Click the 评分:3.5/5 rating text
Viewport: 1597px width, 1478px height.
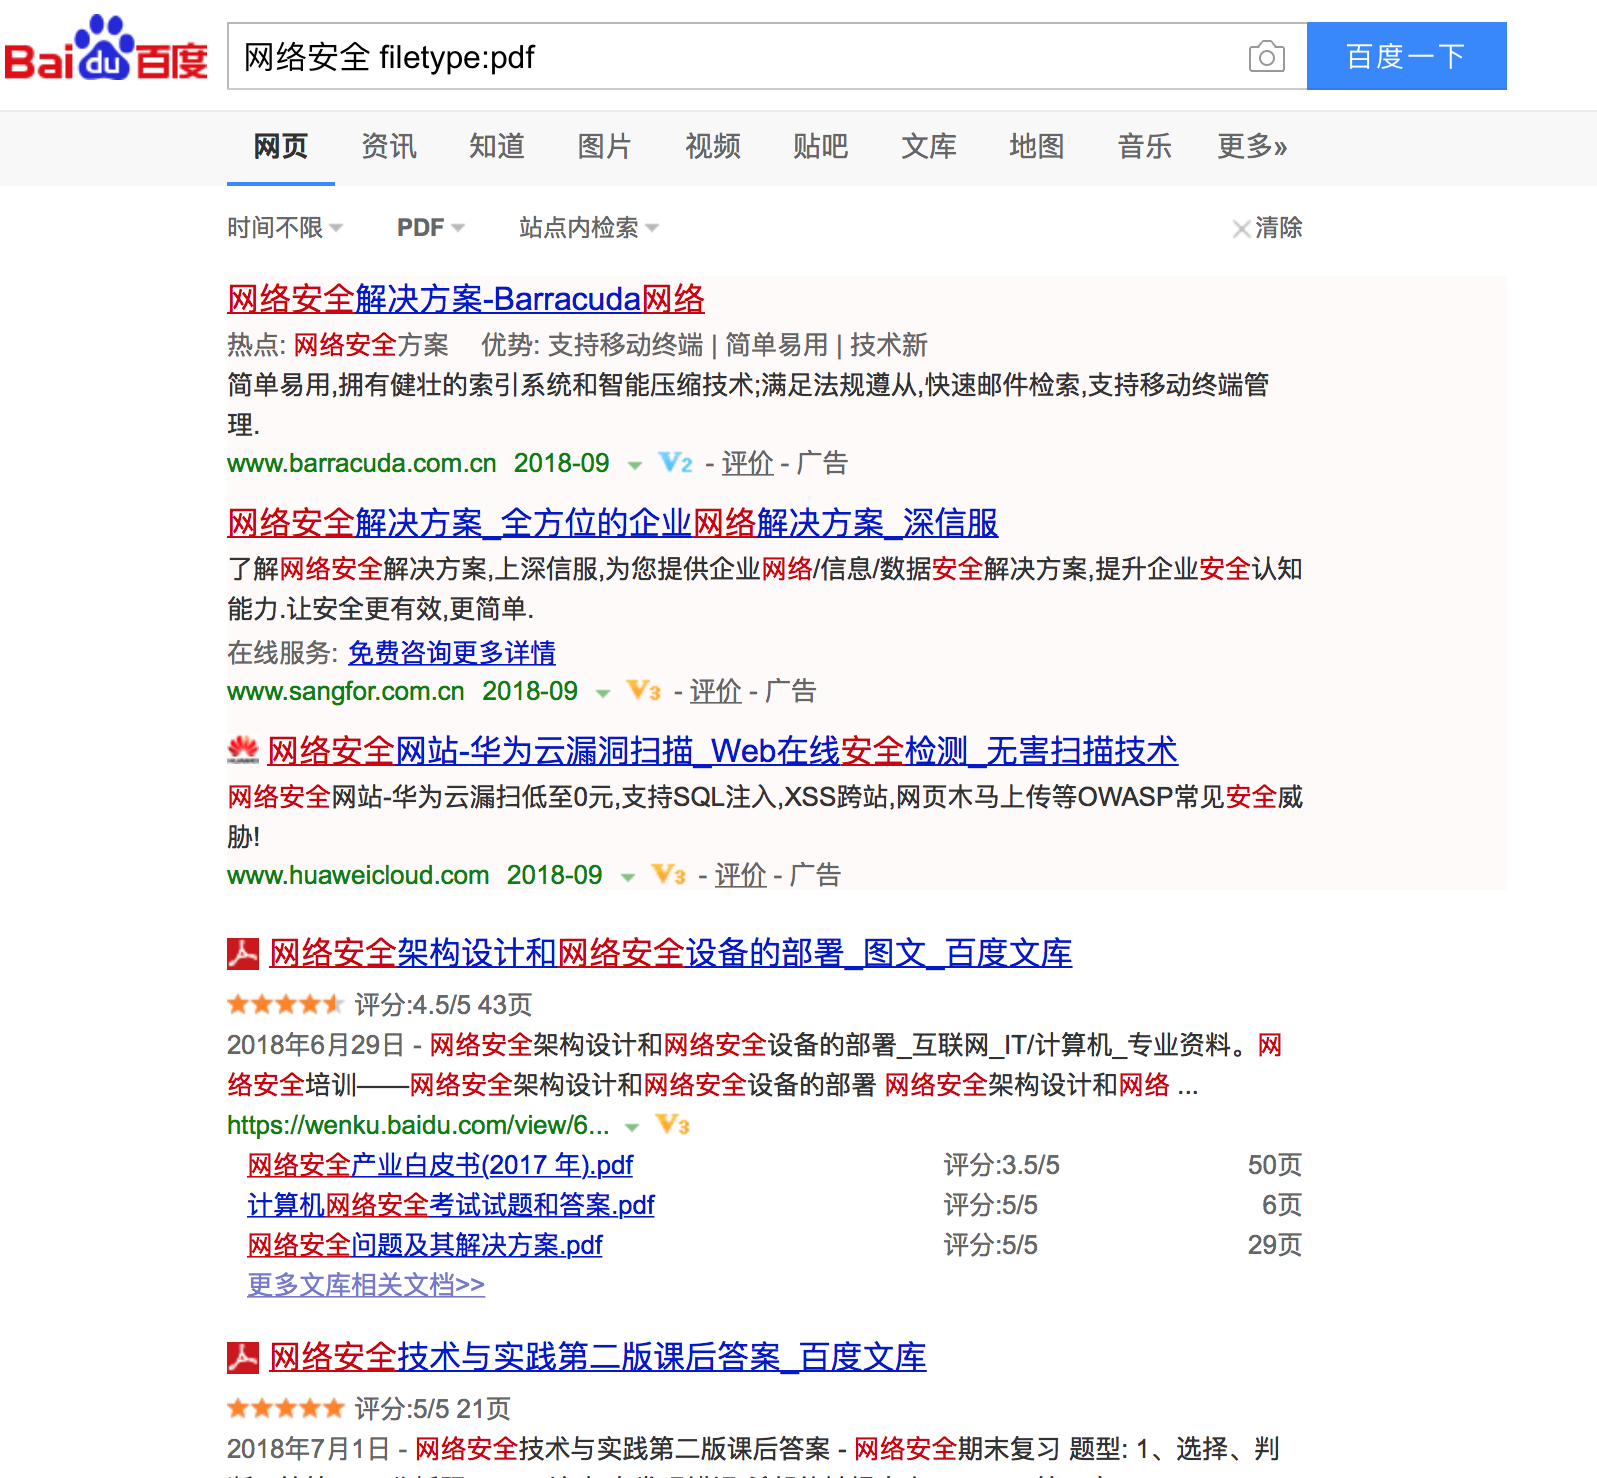(1002, 1165)
